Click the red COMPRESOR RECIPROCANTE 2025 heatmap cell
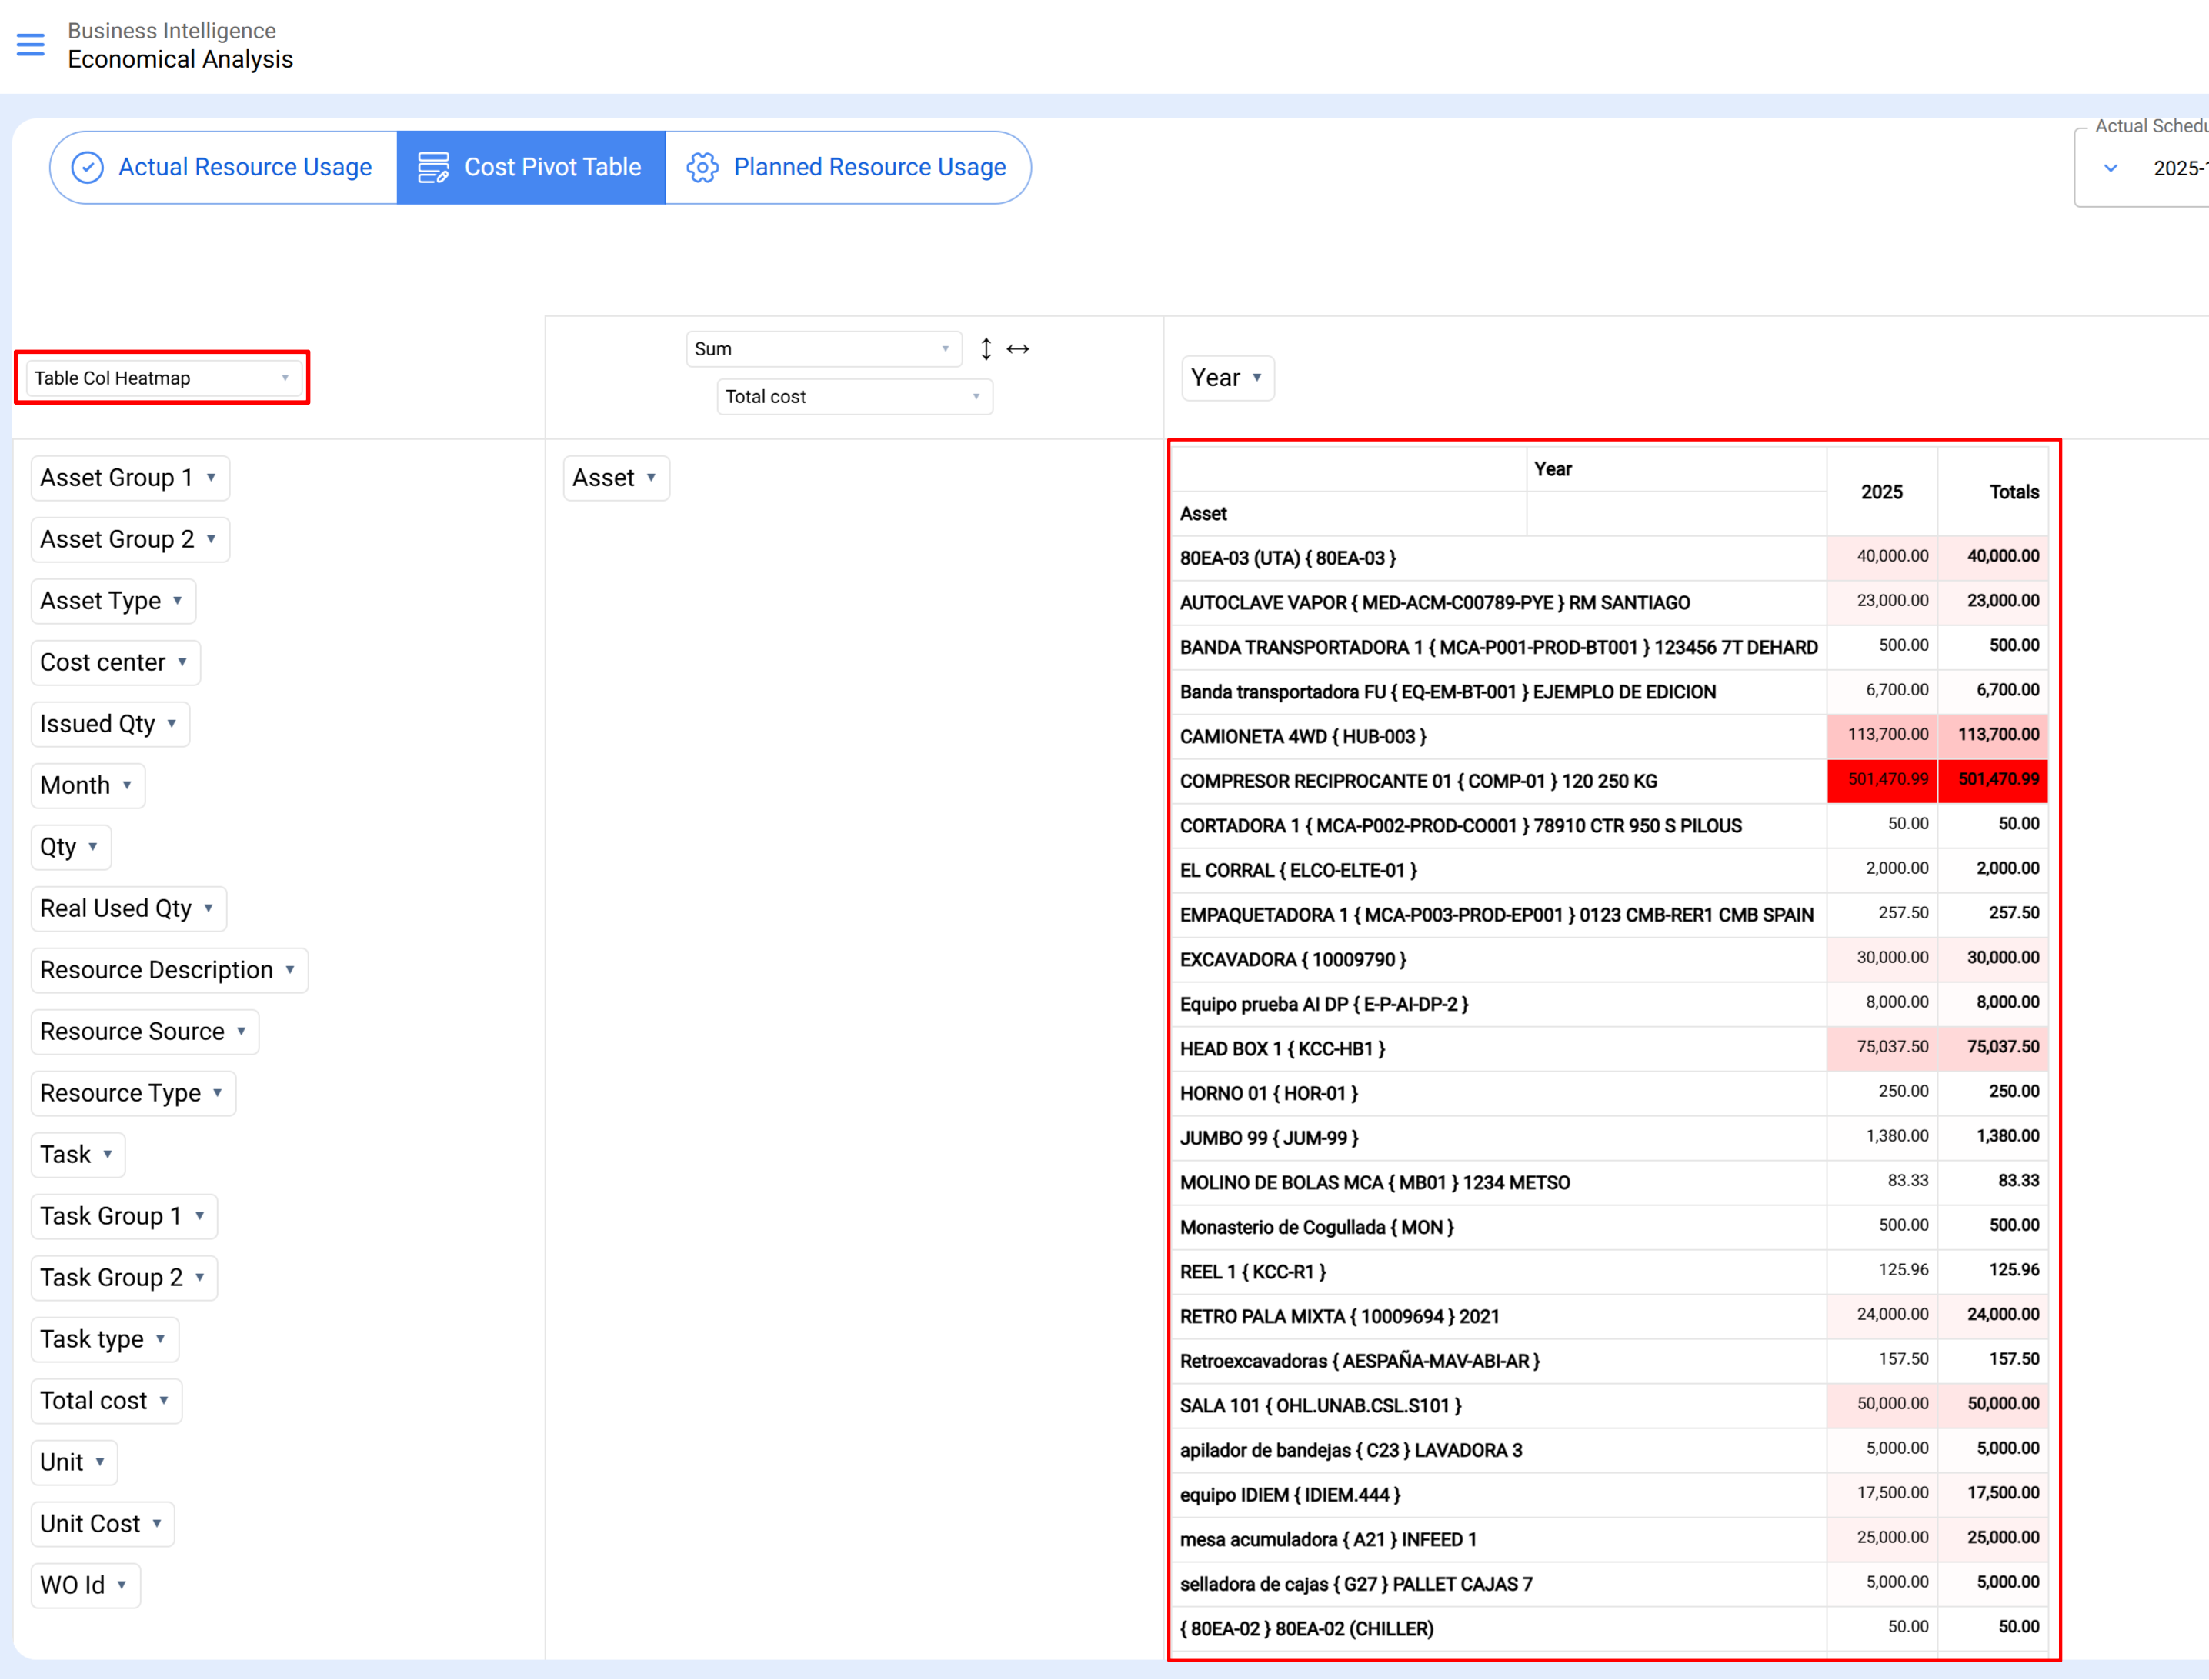The height and width of the screenshot is (1680, 2209). click(1882, 780)
